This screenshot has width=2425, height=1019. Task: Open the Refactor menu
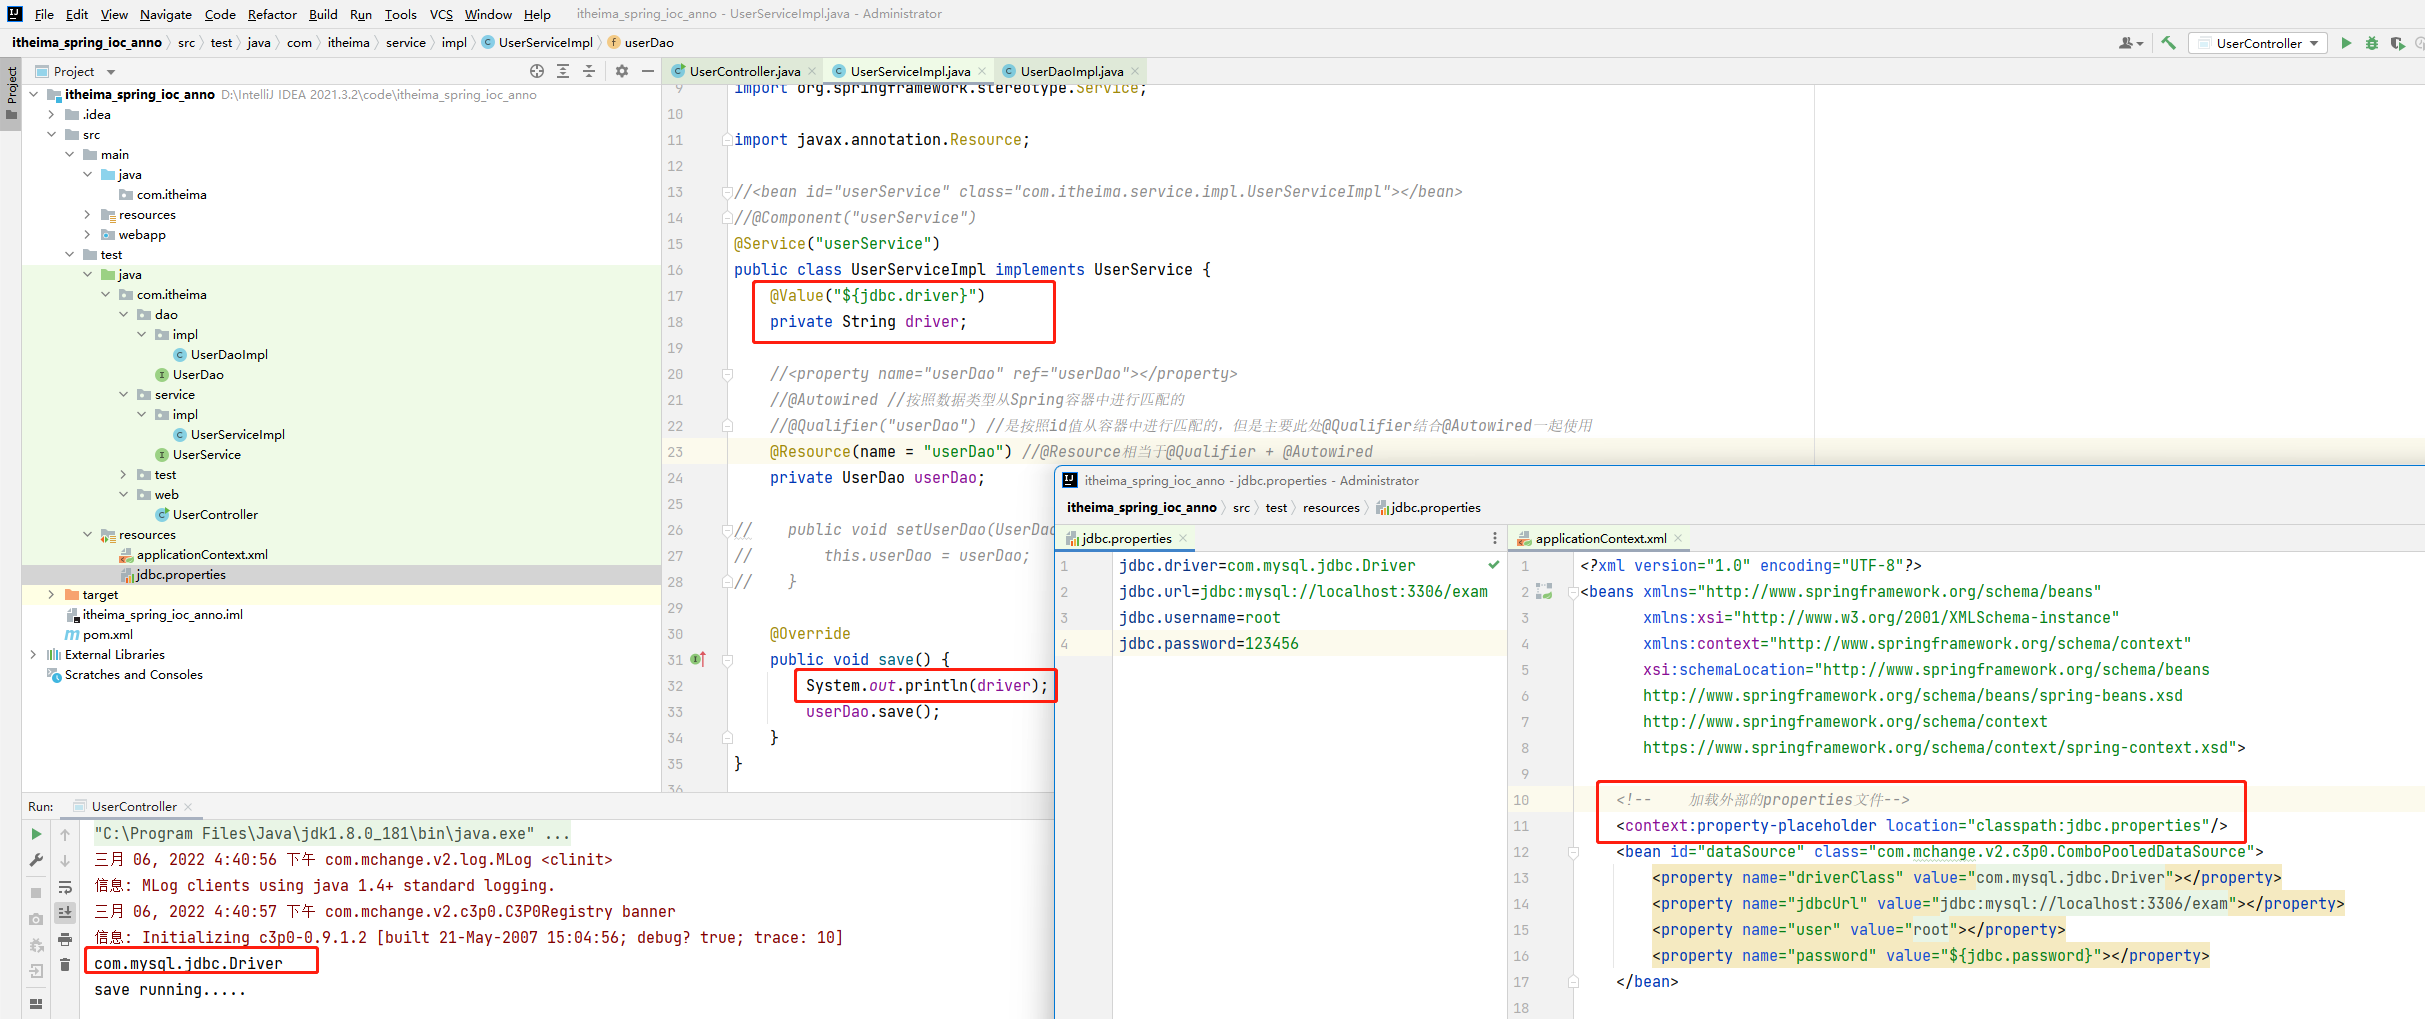pyautogui.click(x=272, y=14)
